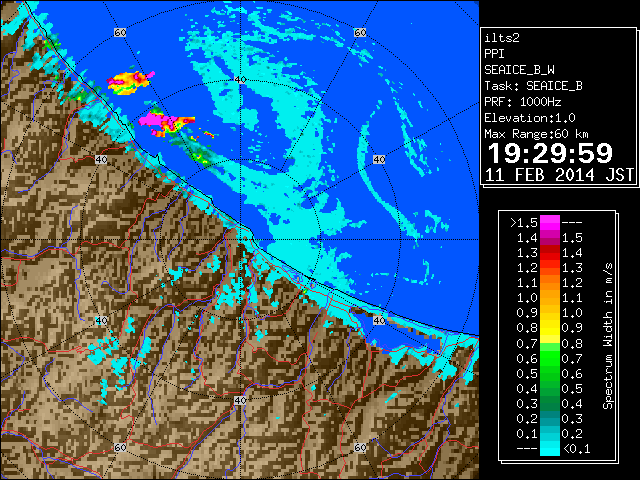640x480 pixels.
Task: Click the "<0.1" legend label
Action: click(x=576, y=449)
